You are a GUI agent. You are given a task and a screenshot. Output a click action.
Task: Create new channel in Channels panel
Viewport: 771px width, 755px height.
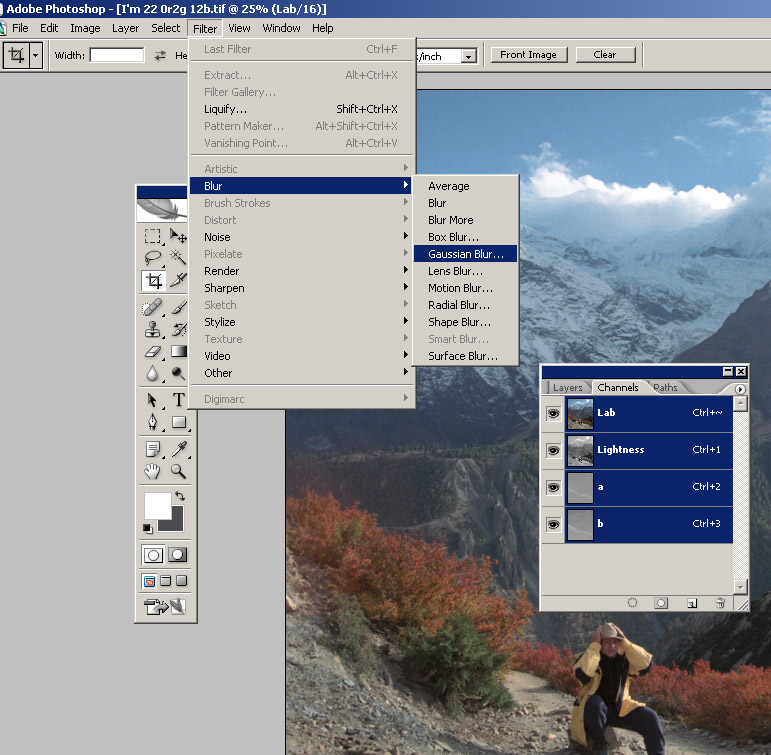(x=691, y=603)
